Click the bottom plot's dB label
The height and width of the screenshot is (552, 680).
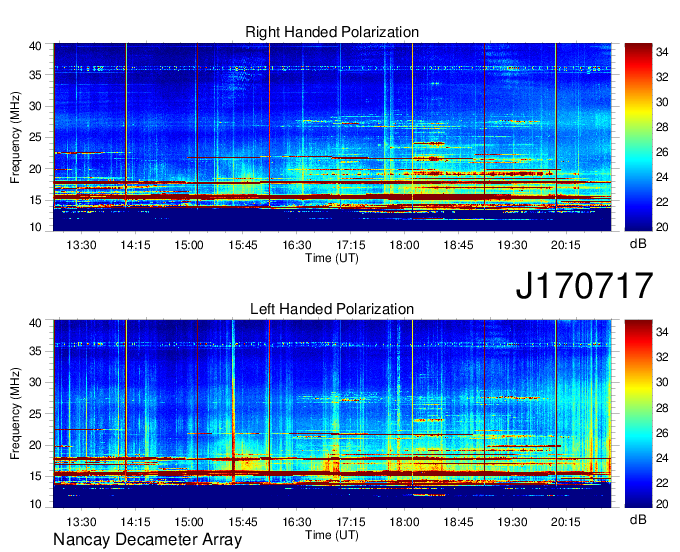(638, 519)
